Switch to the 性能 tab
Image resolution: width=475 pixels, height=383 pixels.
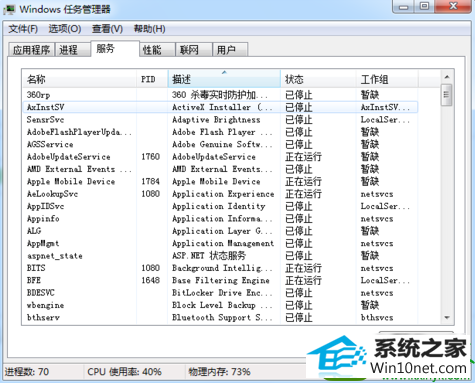(x=157, y=50)
